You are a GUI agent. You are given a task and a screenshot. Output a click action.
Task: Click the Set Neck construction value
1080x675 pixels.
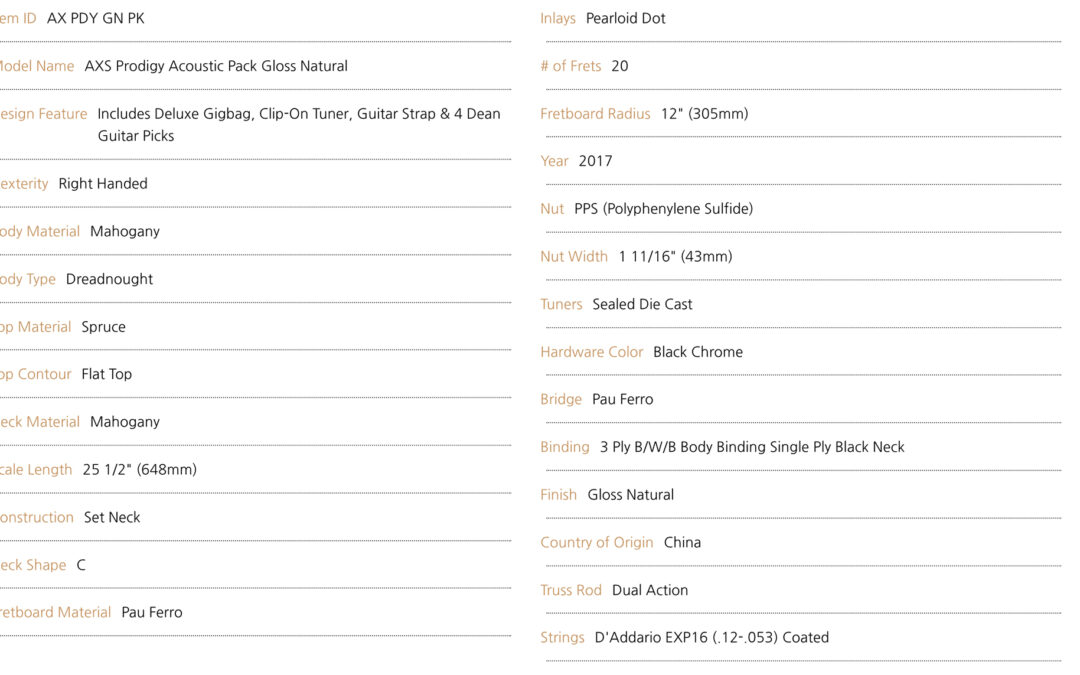click(112, 517)
